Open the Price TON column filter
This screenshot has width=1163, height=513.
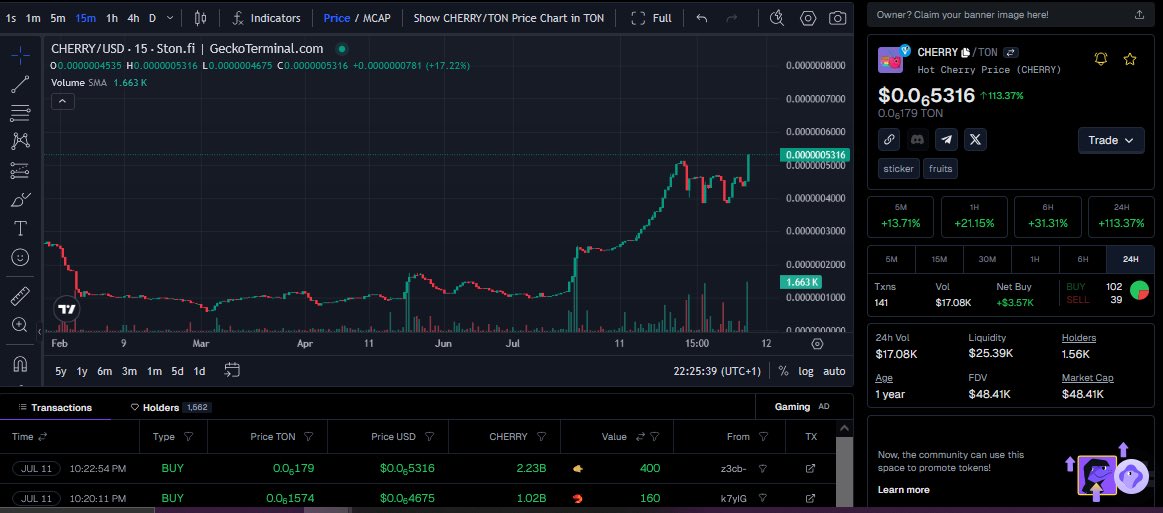pyautogui.click(x=309, y=437)
